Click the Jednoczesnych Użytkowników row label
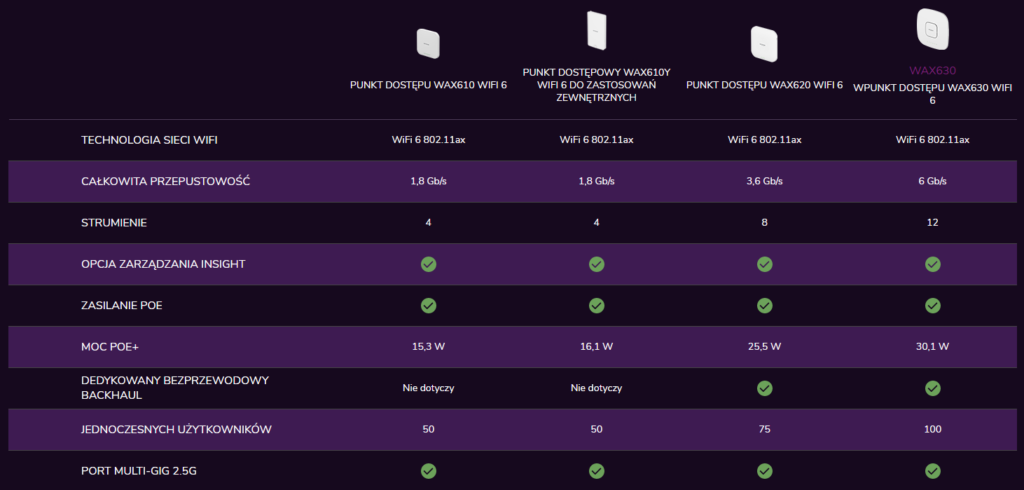 [x=176, y=429]
